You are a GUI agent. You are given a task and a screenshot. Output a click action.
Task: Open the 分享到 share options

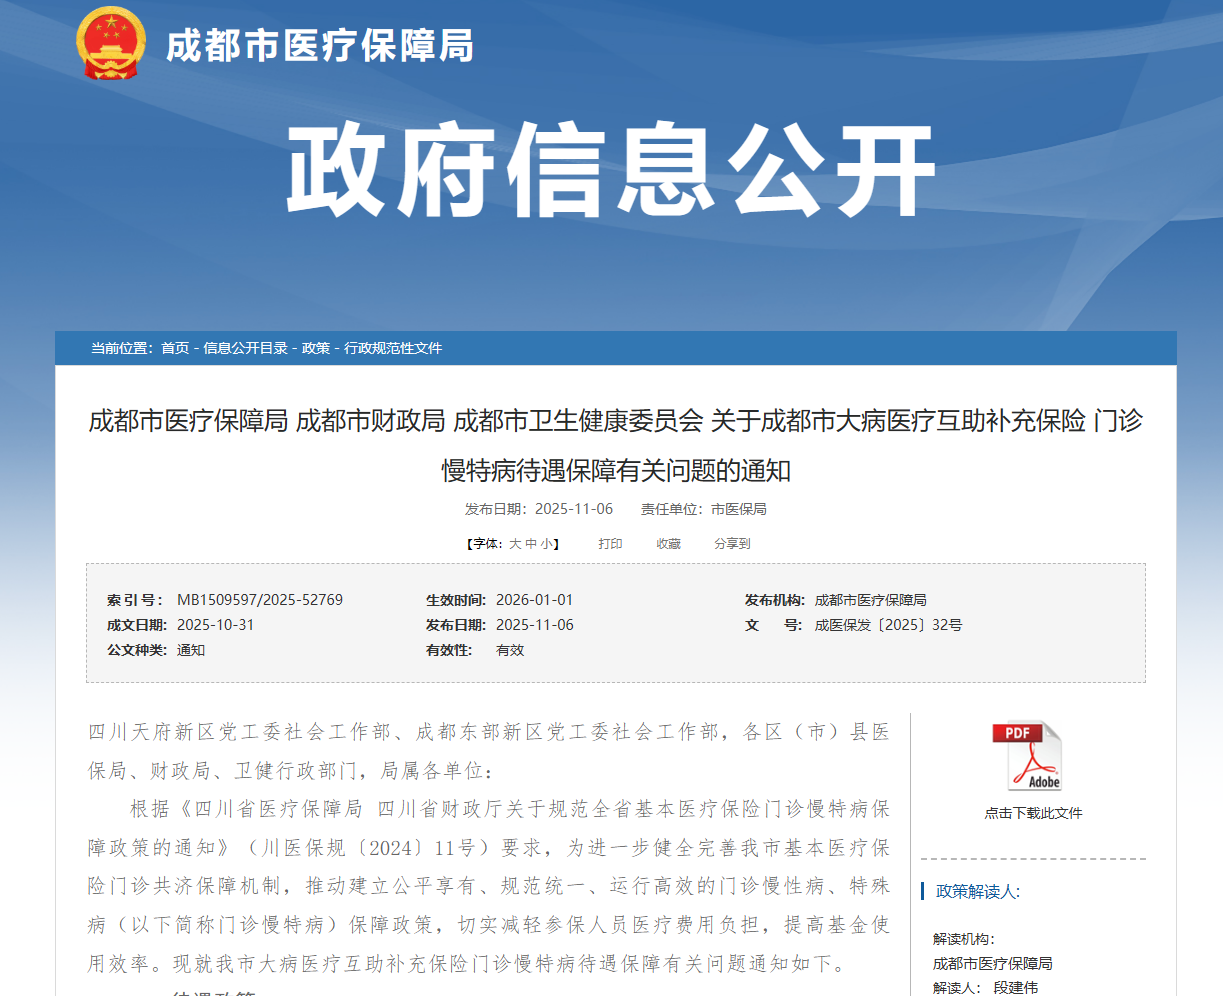click(732, 544)
